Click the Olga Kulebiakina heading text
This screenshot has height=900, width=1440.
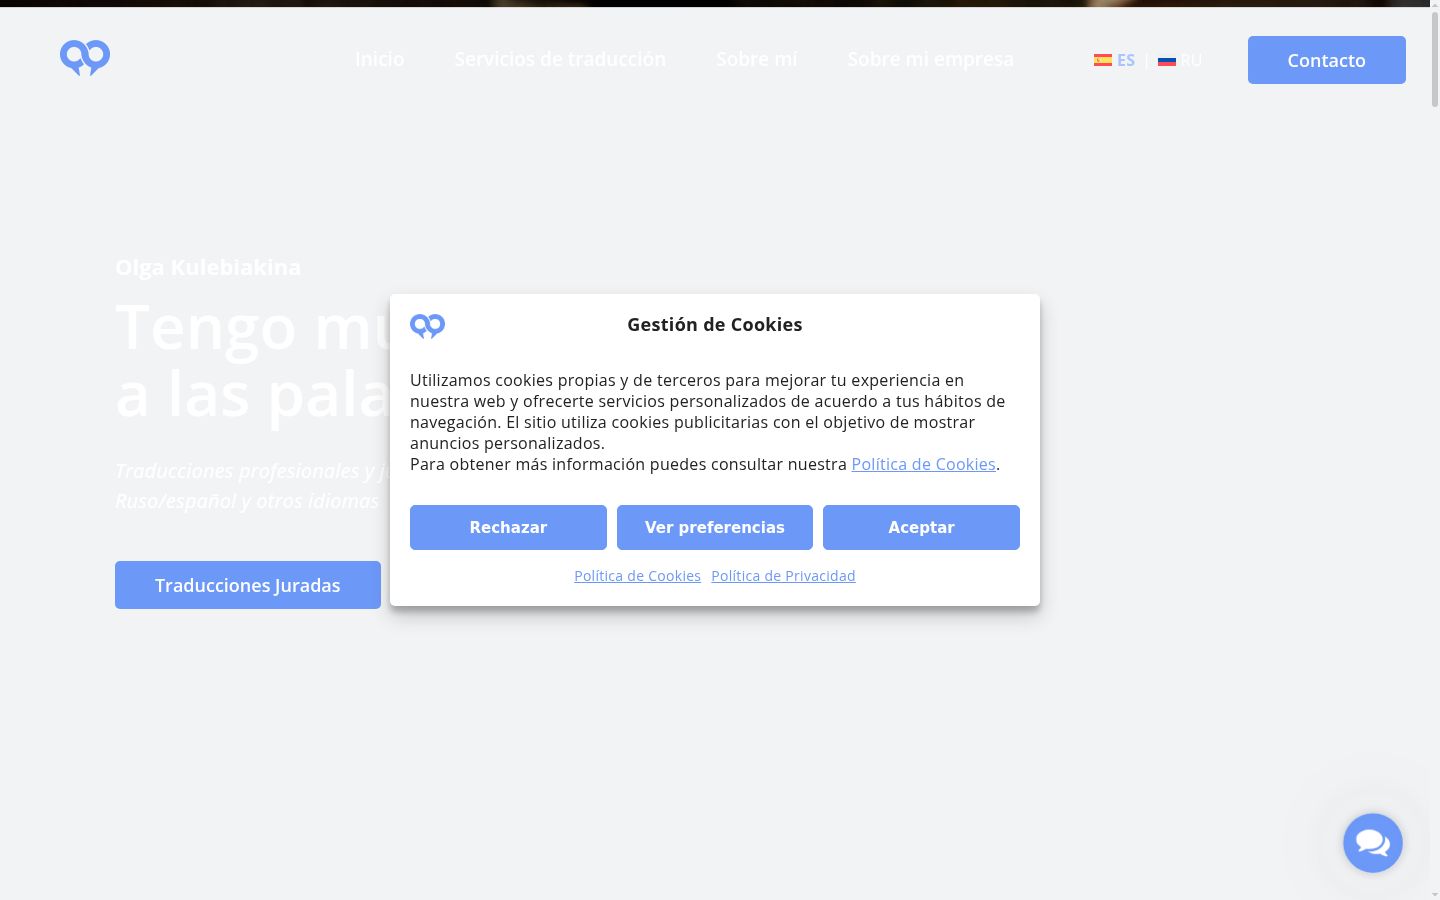208,267
